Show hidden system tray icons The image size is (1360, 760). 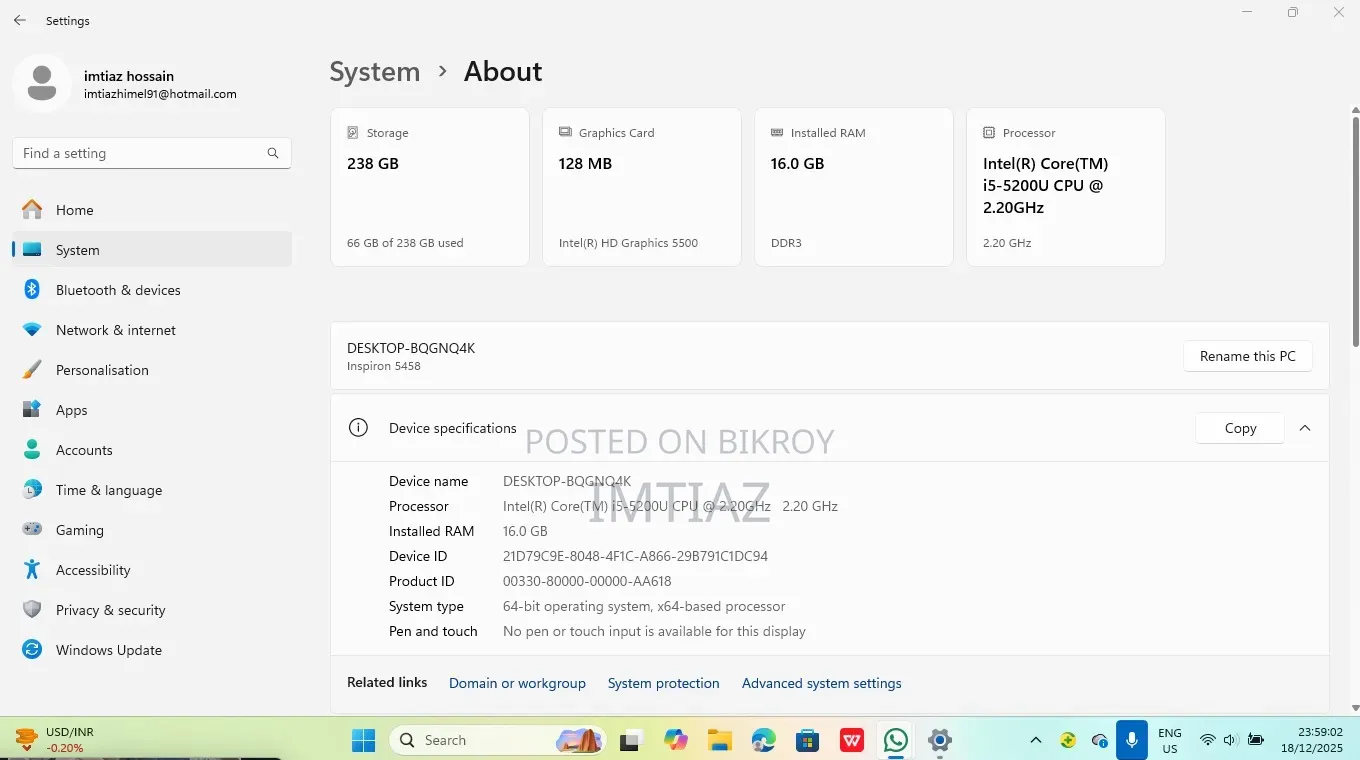1036,740
